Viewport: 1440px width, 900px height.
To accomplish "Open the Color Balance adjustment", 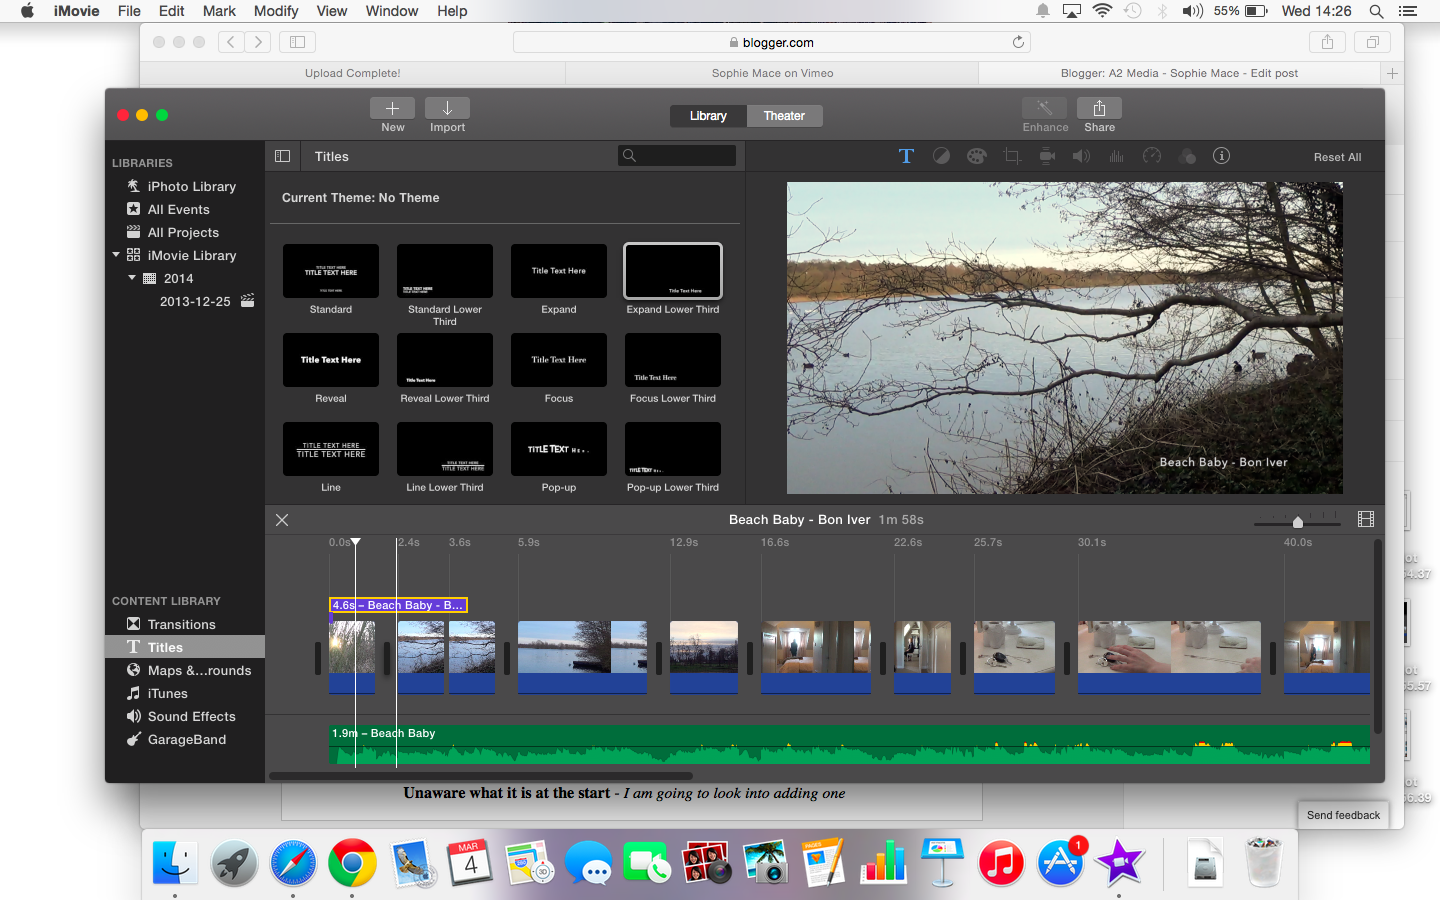I will [x=941, y=156].
